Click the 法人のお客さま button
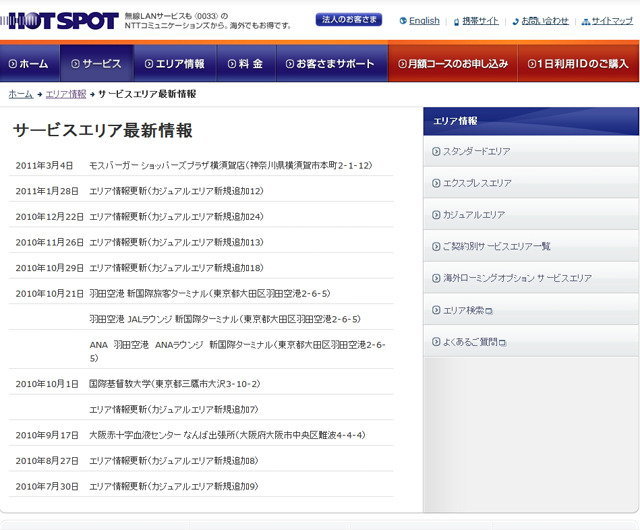The height and width of the screenshot is (530, 640). [349, 20]
